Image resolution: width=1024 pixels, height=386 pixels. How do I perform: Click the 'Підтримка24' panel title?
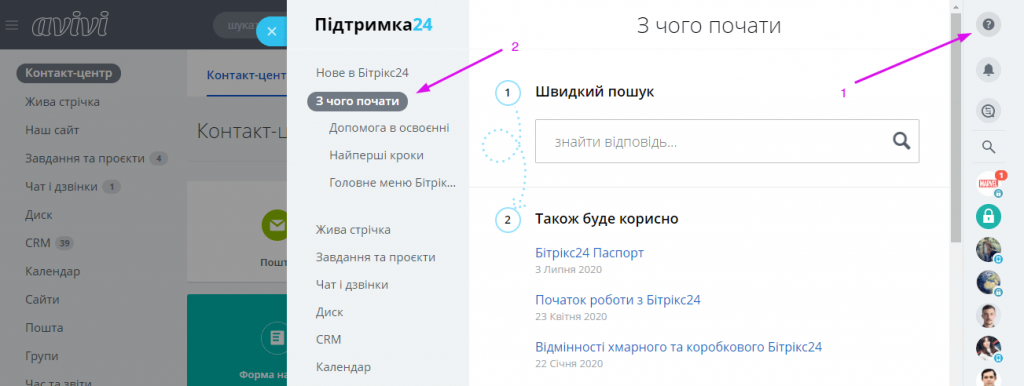pyautogui.click(x=373, y=25)
